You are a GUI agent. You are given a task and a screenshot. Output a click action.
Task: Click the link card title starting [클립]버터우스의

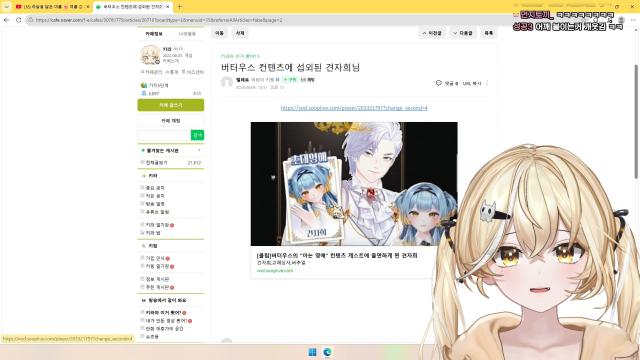tap(337, 255)
